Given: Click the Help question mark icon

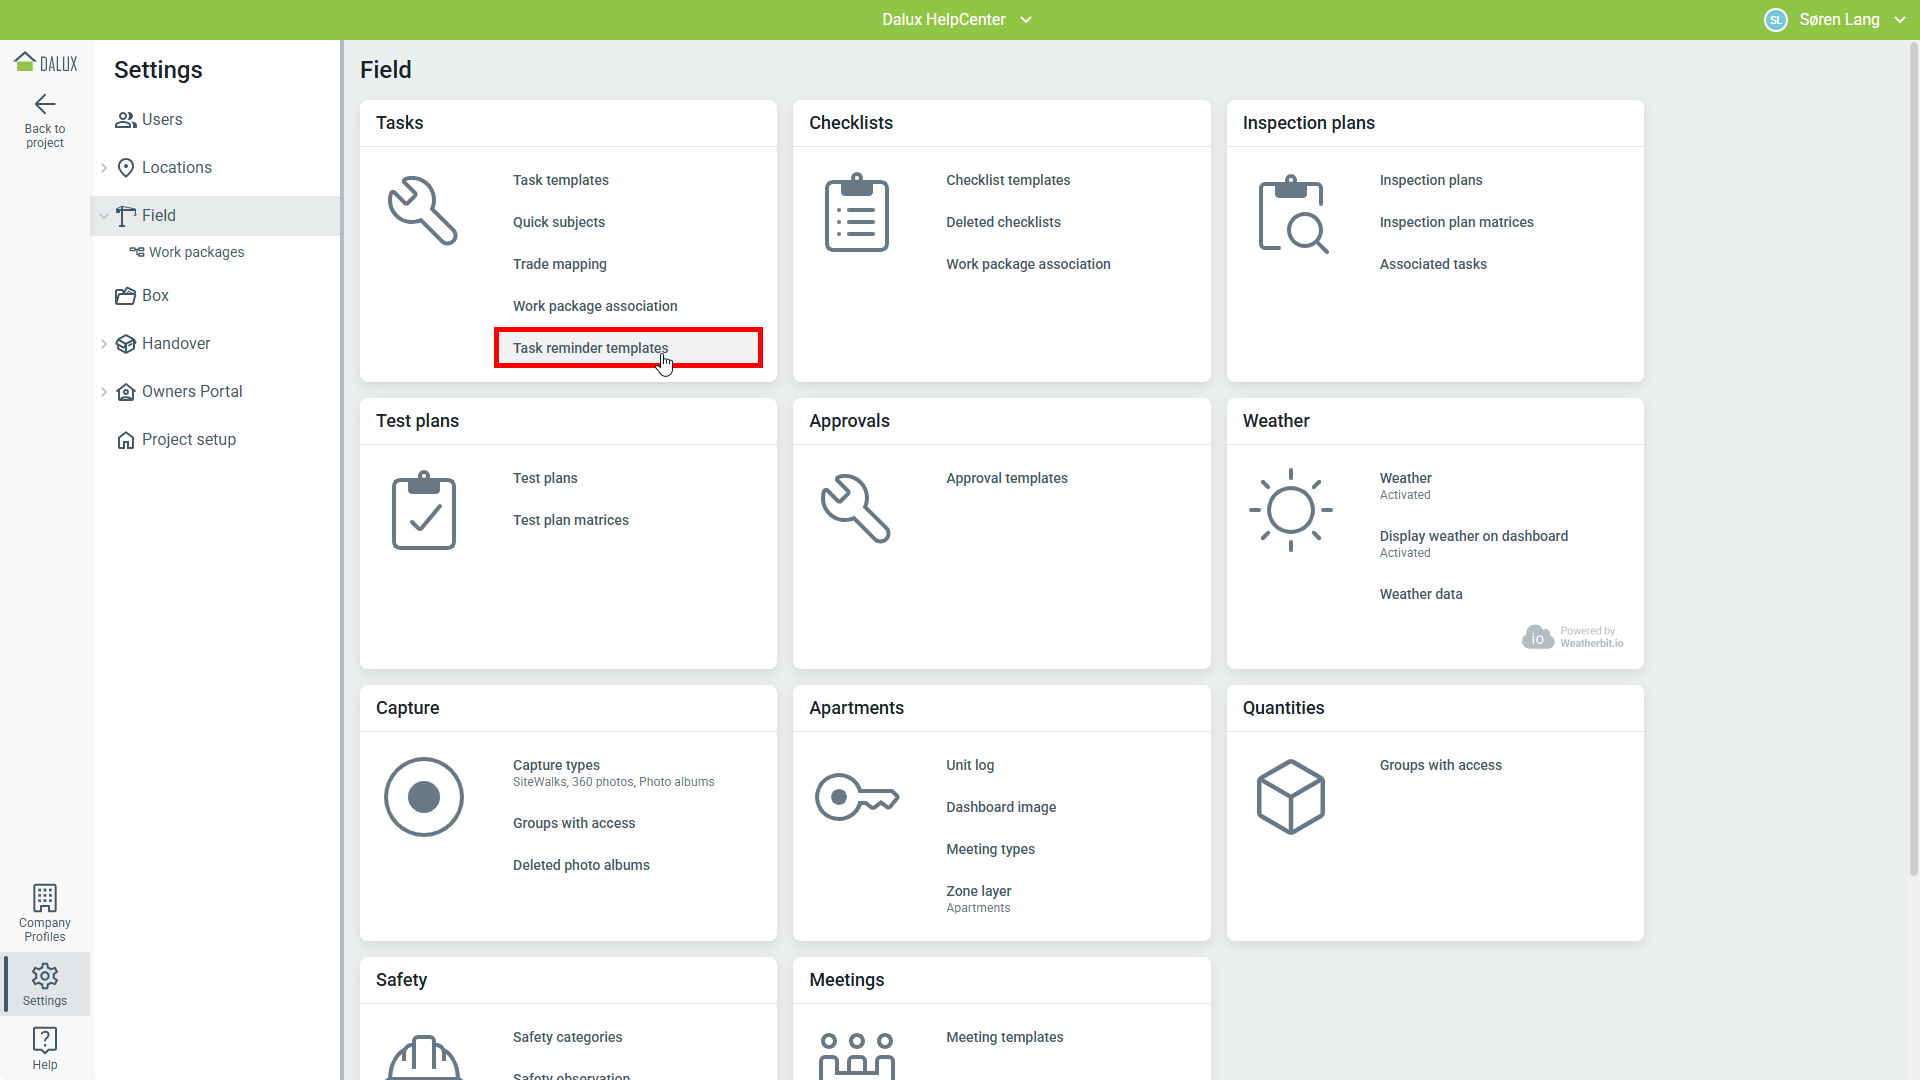Looking at the screenshot, I should [x=45, y=1040].
